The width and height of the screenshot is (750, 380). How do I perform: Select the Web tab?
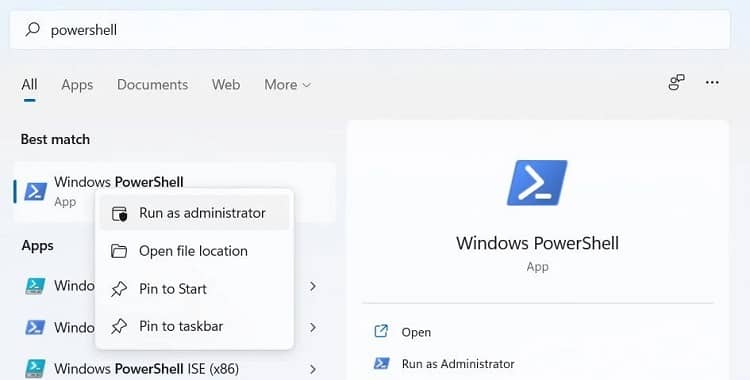(226, 85)
